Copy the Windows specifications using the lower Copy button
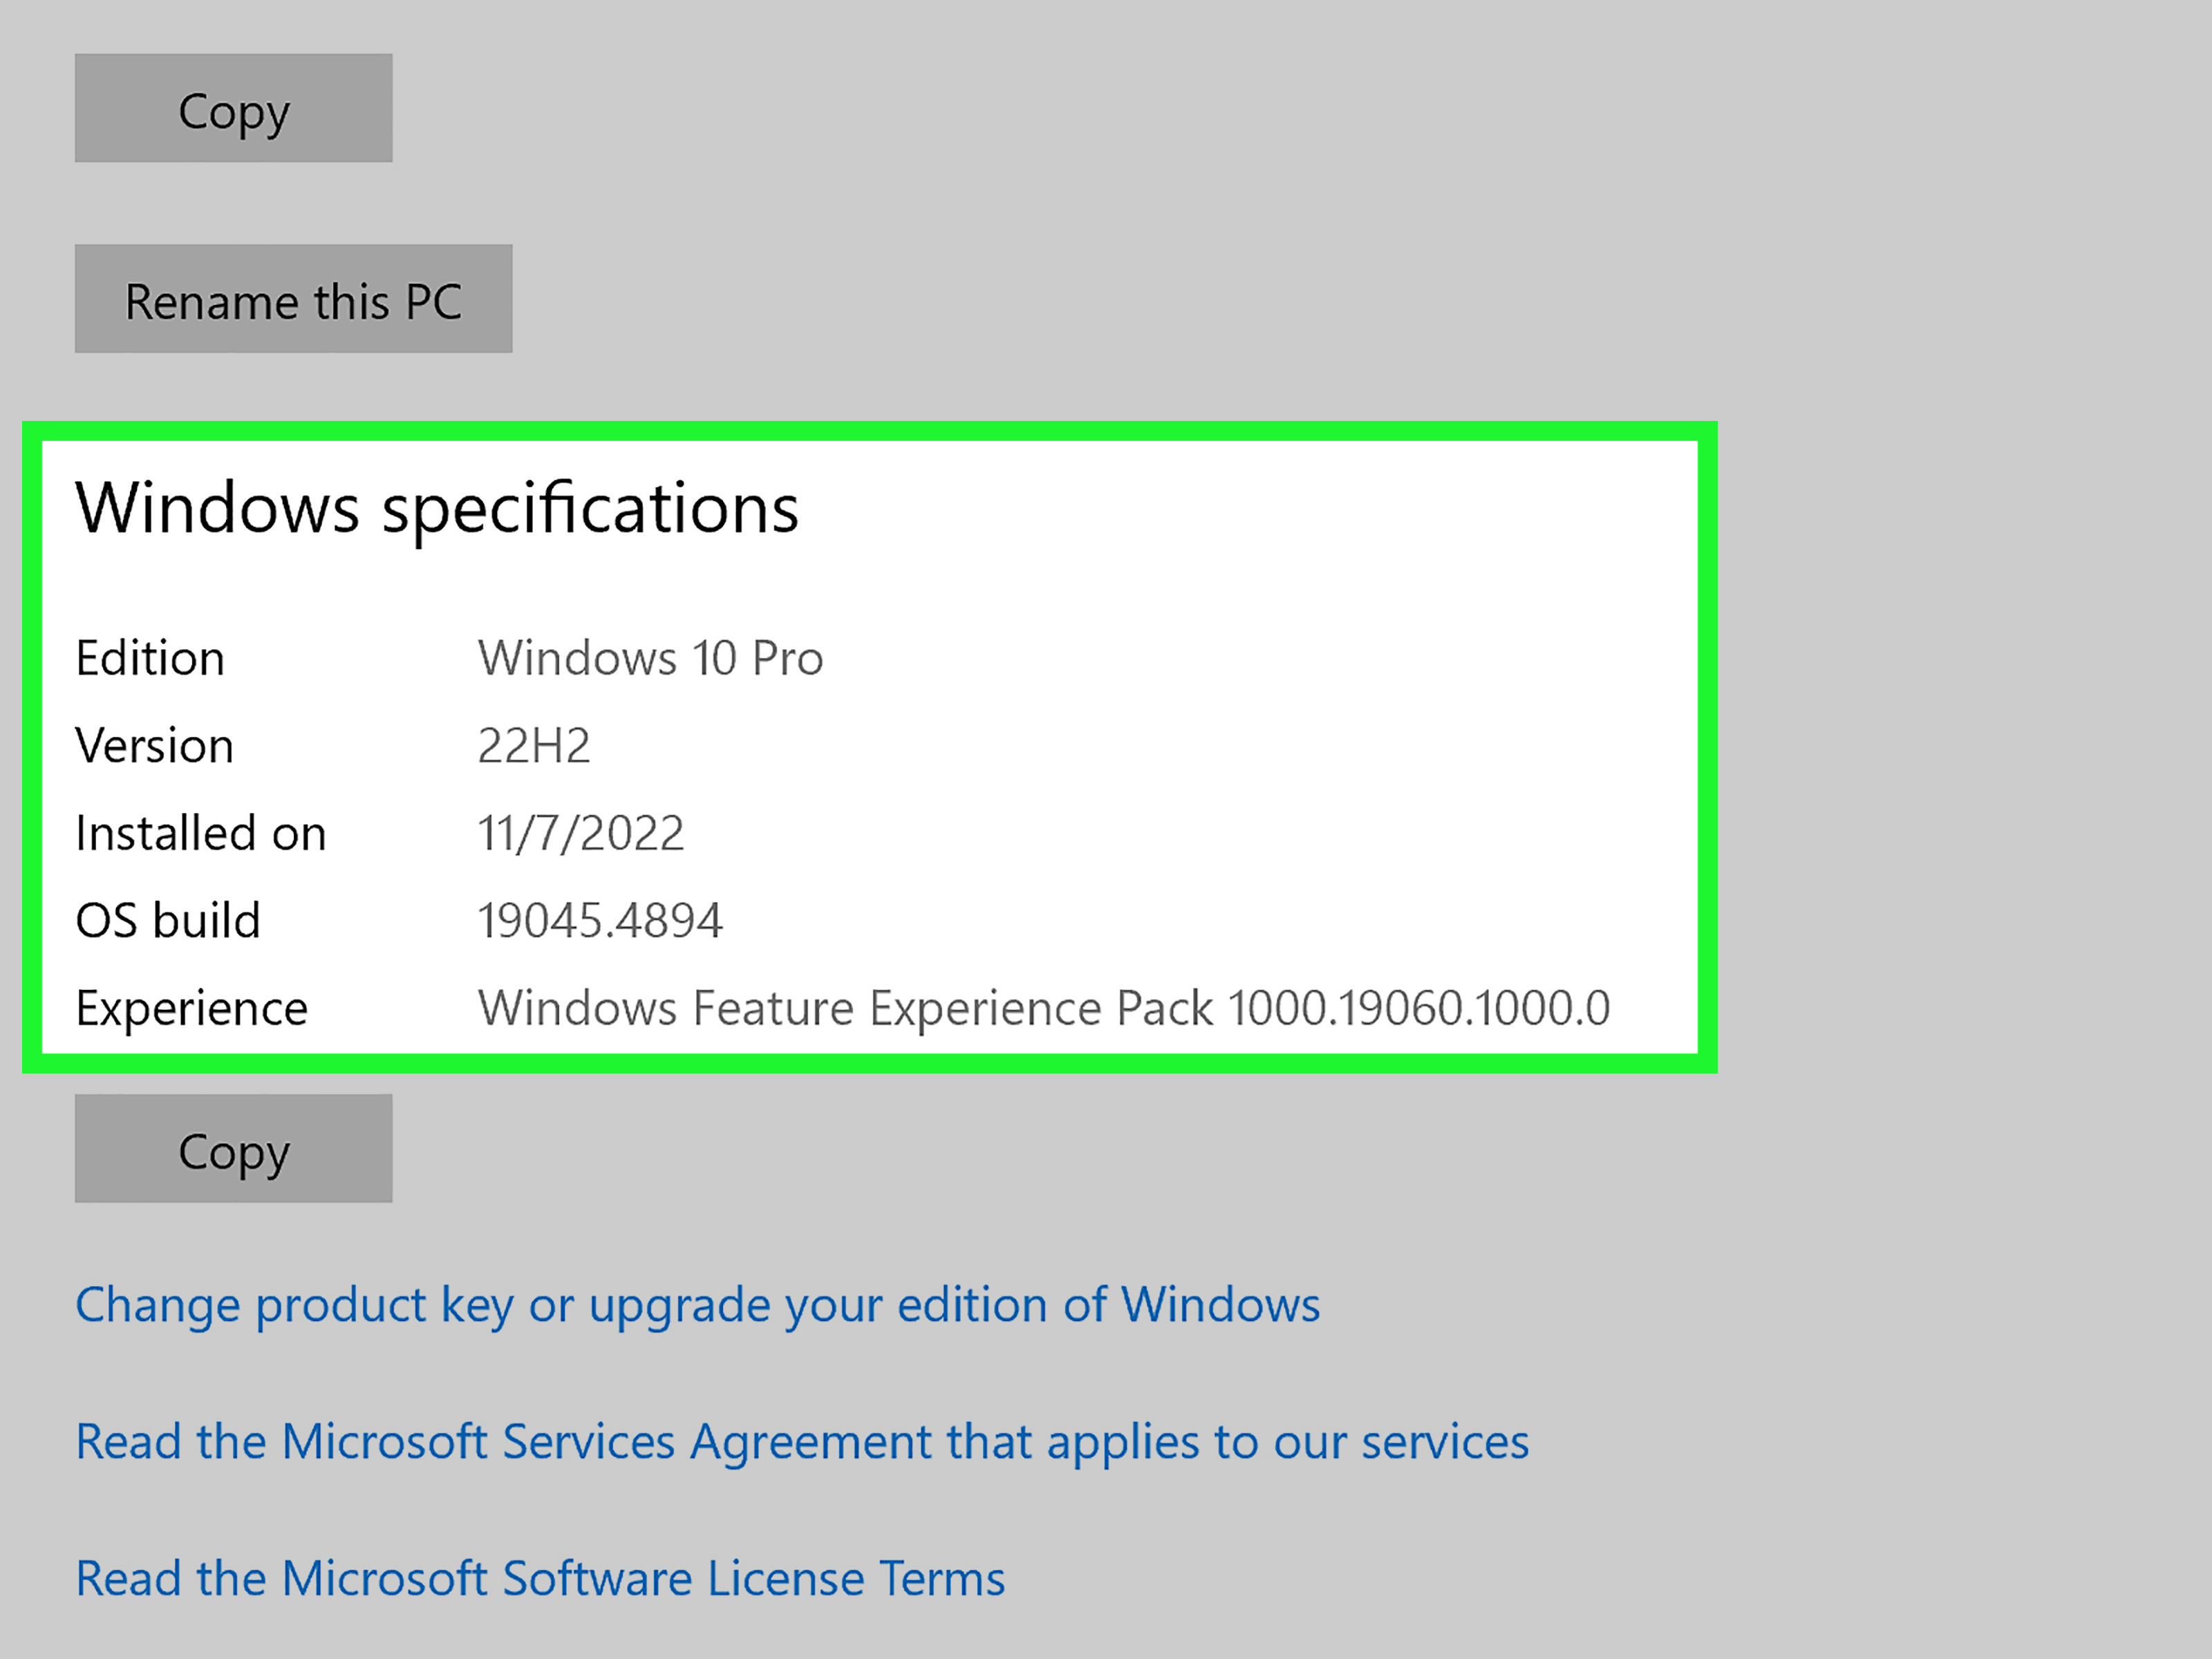This screenshot has width=2212, height=1659. tap(233, 1148)
